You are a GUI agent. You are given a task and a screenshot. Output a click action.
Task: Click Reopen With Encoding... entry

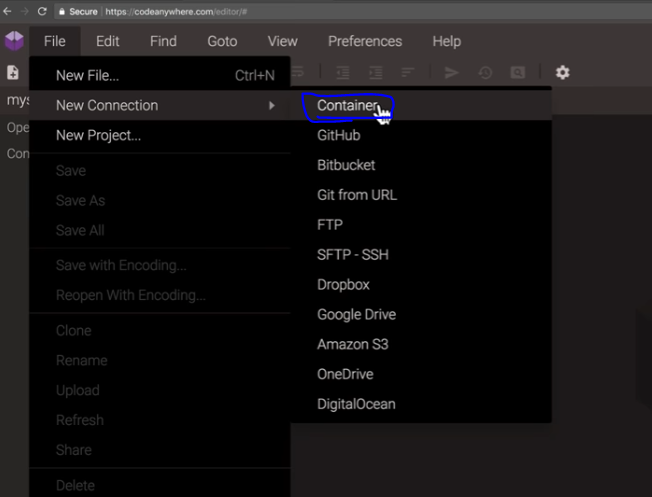pyautogui.click(x=160, y=295)
